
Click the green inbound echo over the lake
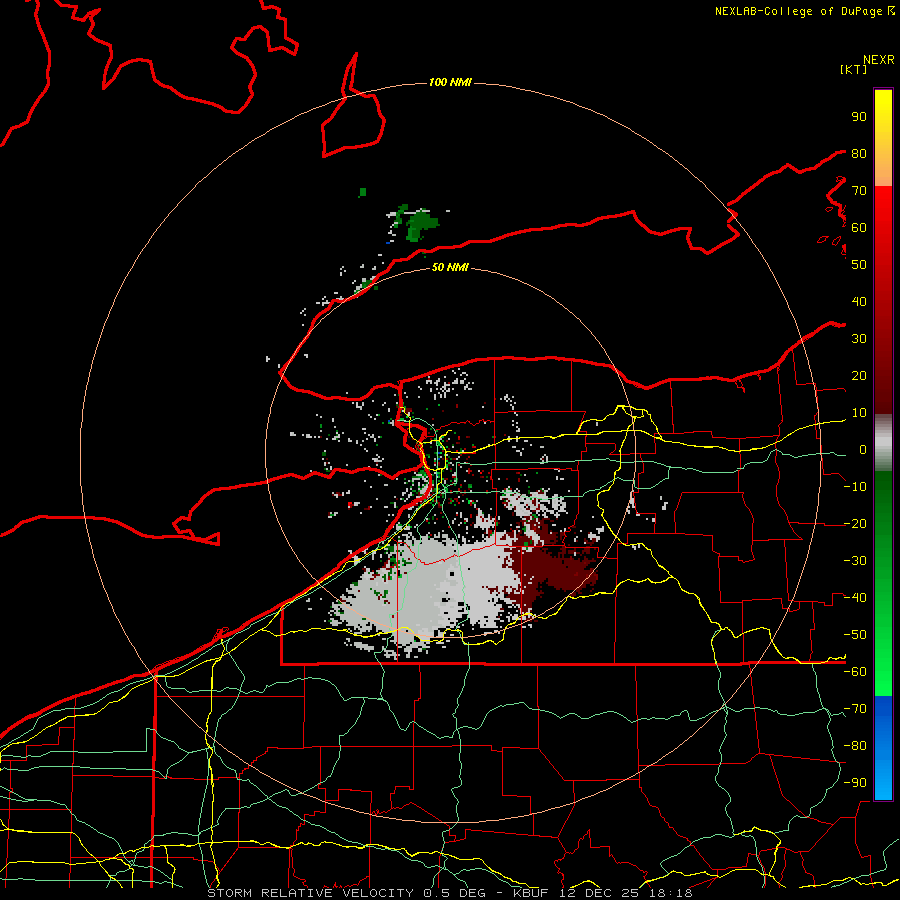point(422,224)
